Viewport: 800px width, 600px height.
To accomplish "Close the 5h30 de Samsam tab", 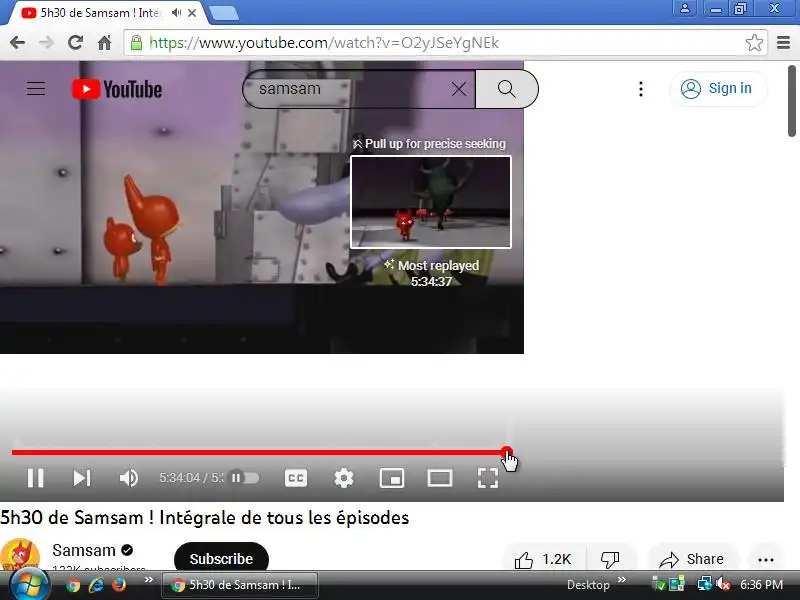I will (x=192, y=13).
